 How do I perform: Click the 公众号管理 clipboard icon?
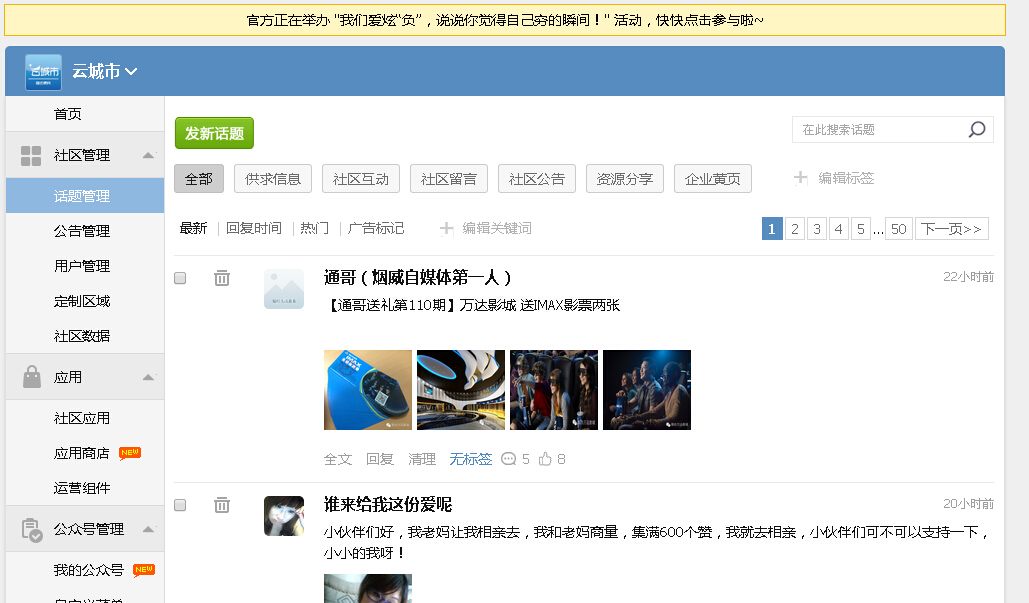point(32,530)
